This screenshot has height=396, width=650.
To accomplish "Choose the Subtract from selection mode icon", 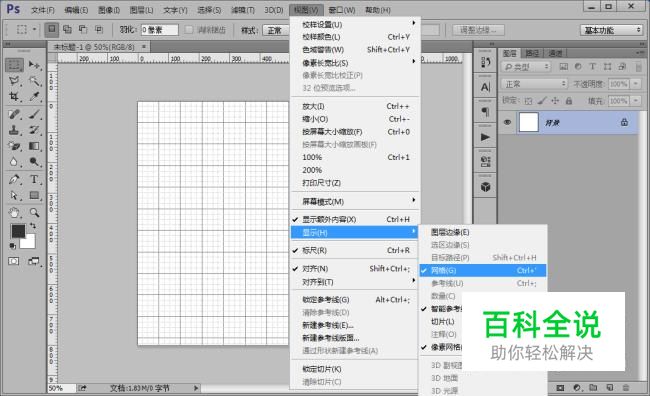I will coord(83,29).
